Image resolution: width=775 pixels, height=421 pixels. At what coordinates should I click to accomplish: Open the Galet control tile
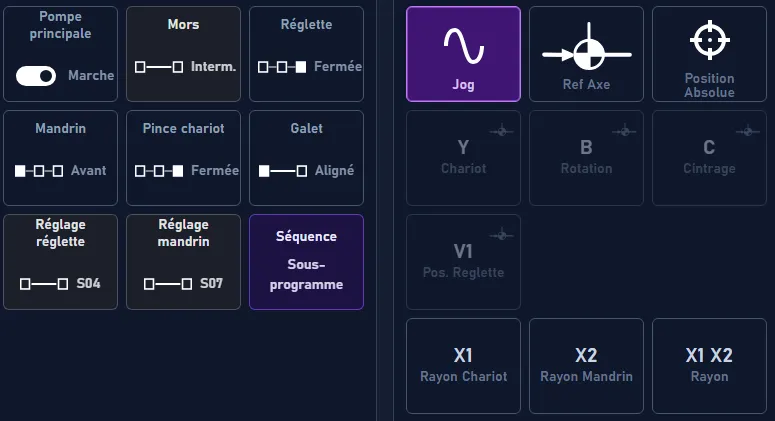(x=306, y=158)
